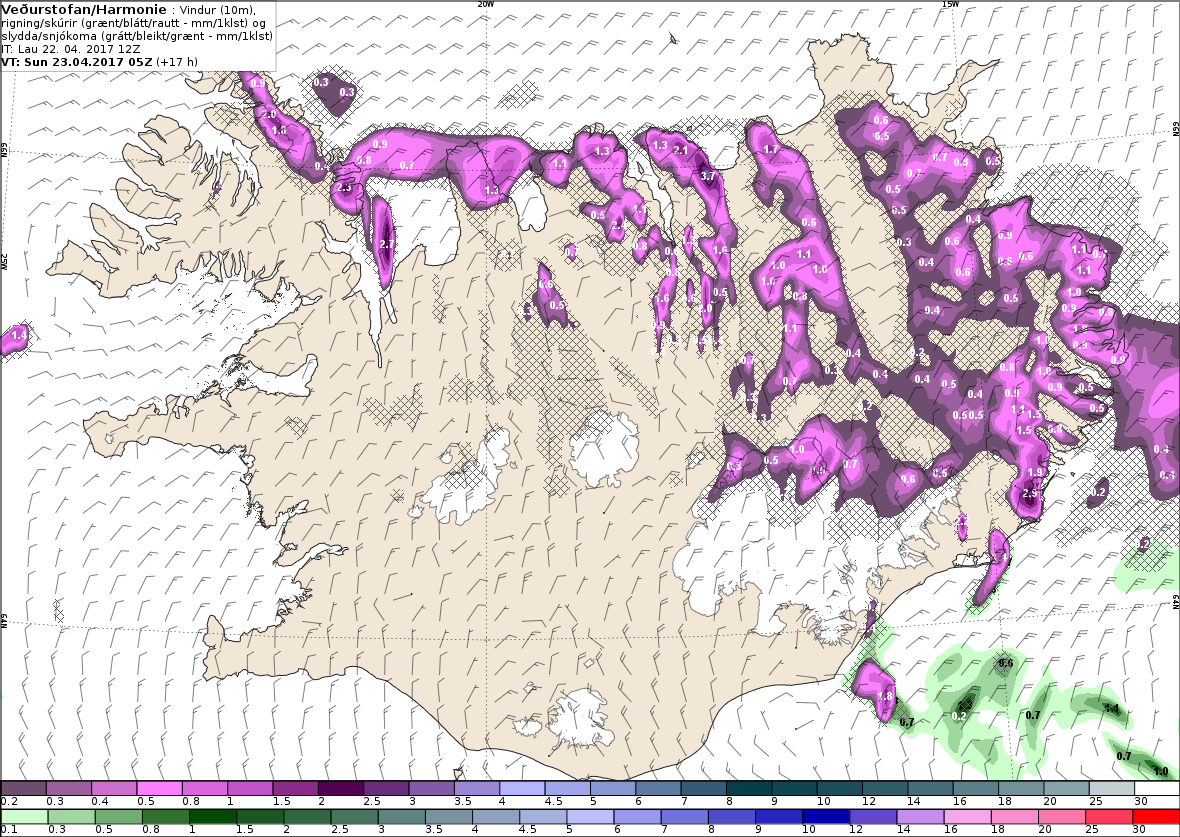Select the 0.5 medium green rain legend swatch
1180x837 pixels.
point(118,817)
